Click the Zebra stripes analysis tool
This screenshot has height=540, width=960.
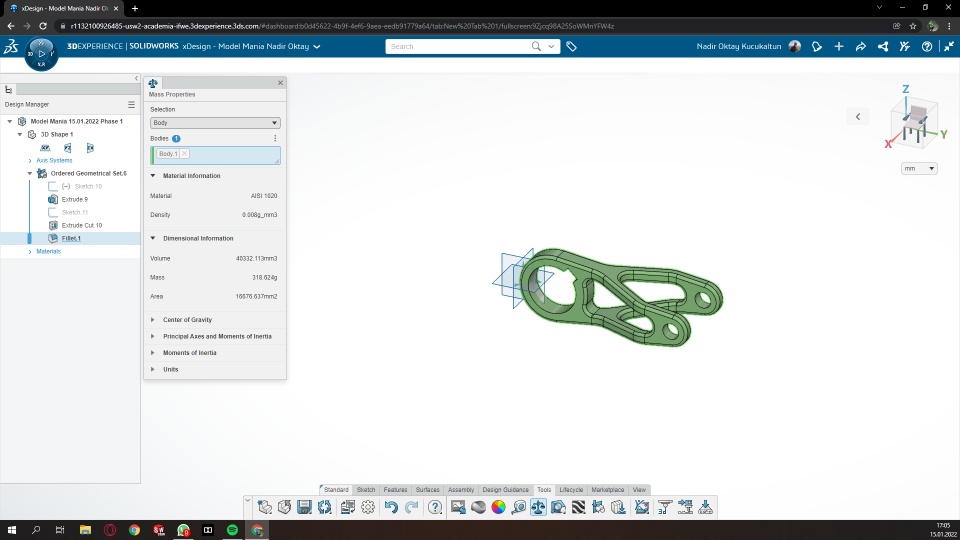tap(579, 507)
